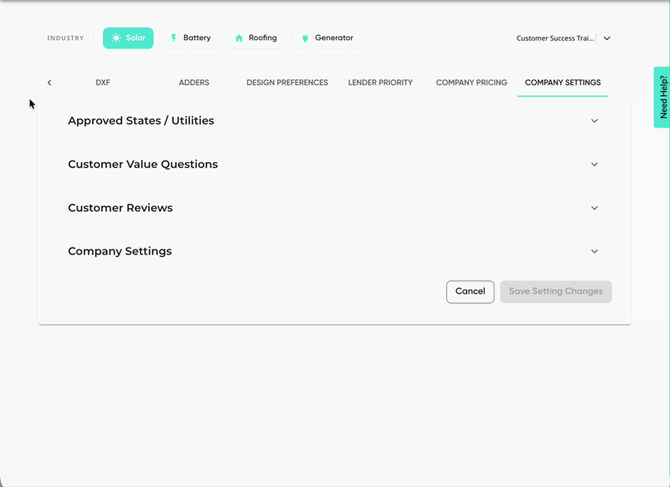Click the Cancel button
Viewport: 670px width, 487px height.
click(x=470, y=292)
